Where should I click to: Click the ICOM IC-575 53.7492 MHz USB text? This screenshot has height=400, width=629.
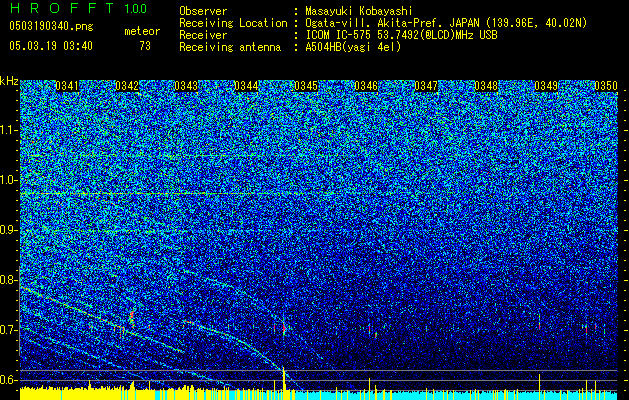(x=401, y=35)
